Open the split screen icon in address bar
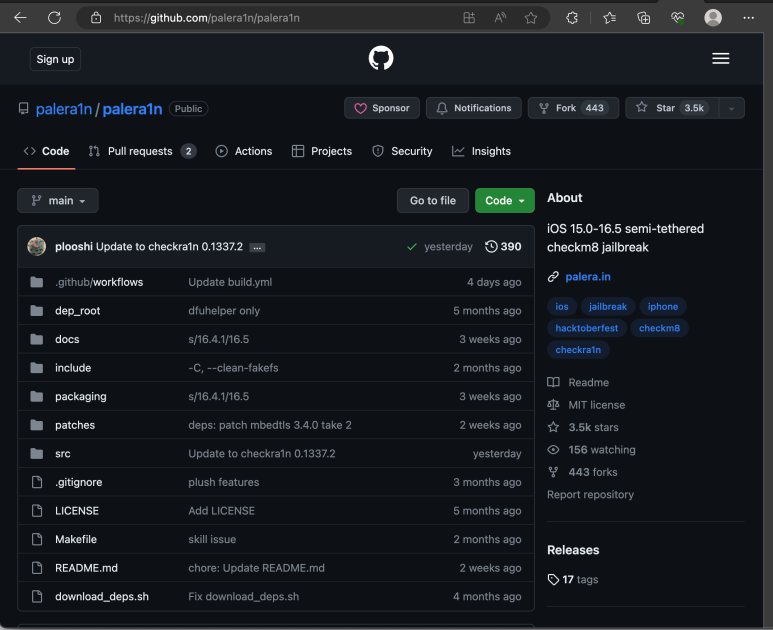 (x=469, y=18)
